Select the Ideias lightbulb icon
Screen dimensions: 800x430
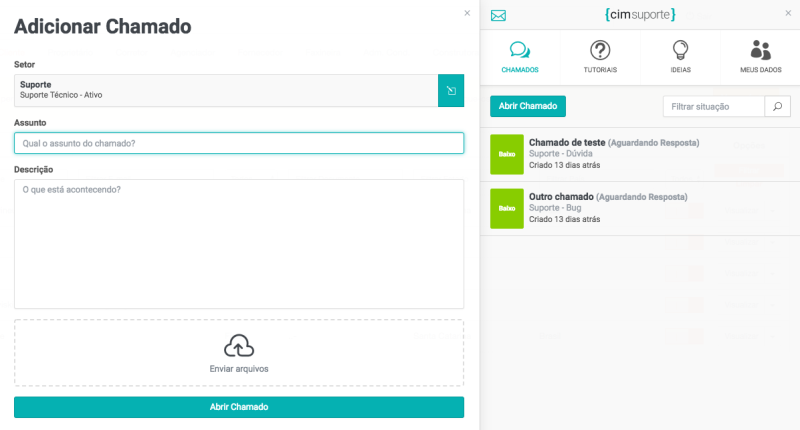click(x=680, y=57)
